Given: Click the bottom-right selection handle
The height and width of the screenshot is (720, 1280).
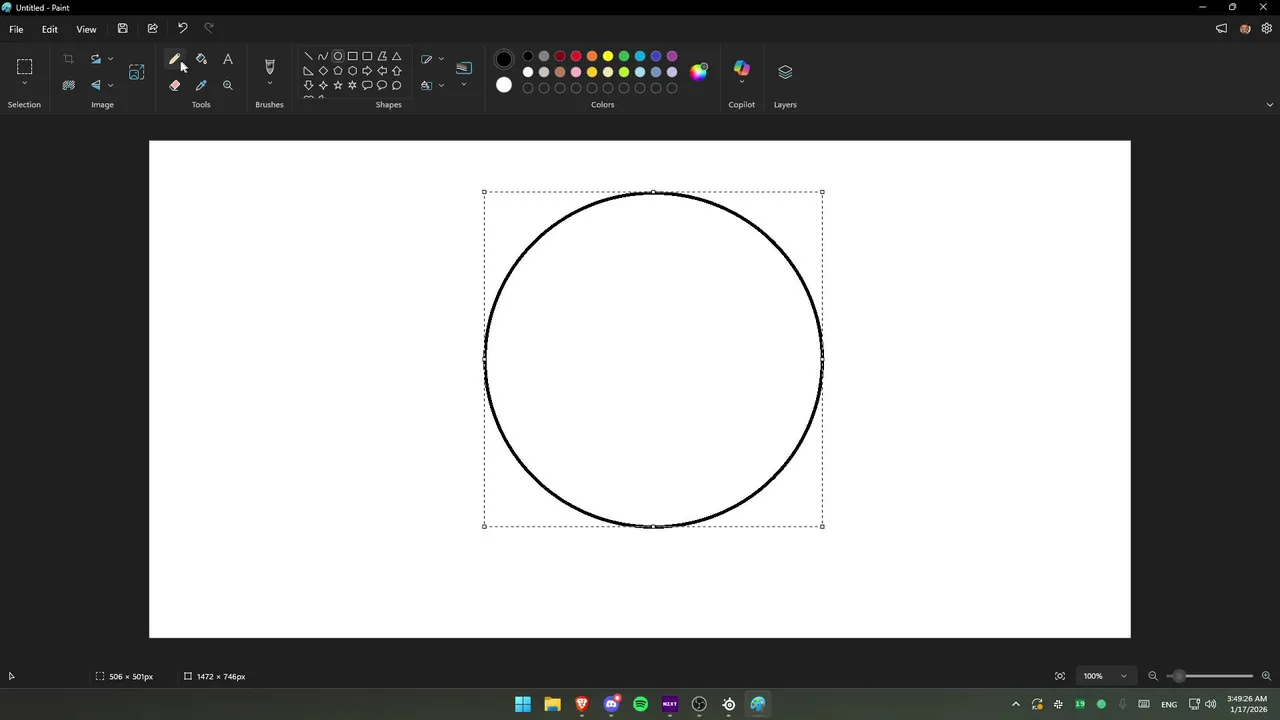Looking at the screenshot, I should pos(822,526).
